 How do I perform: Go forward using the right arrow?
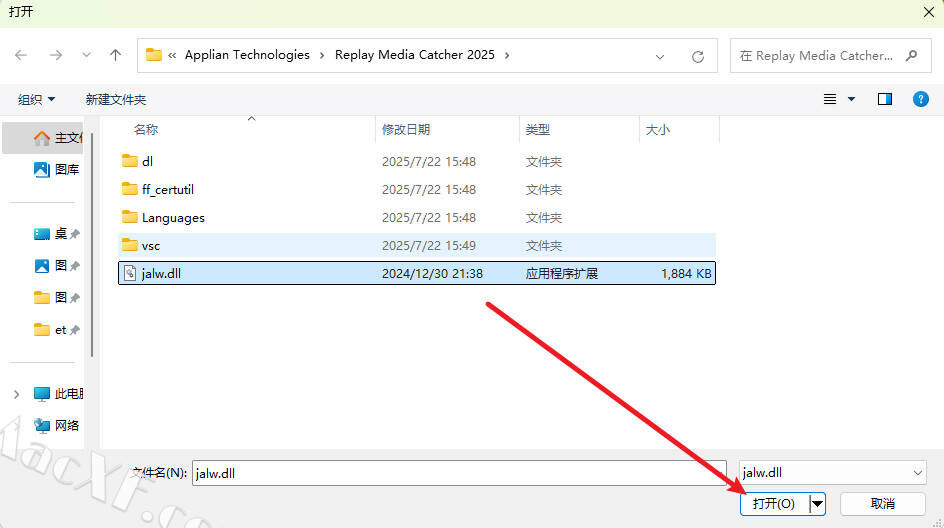[x=55, y=55]
